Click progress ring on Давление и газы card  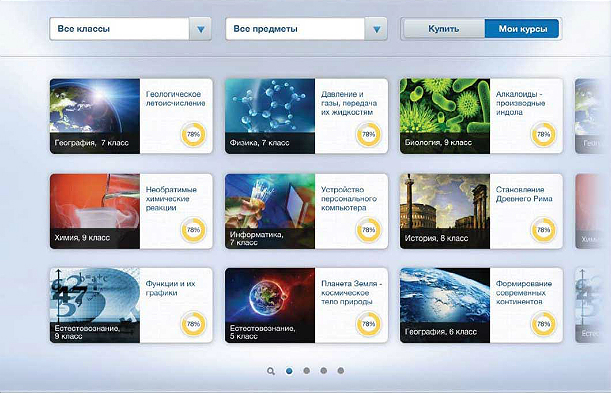click(368, 134)
